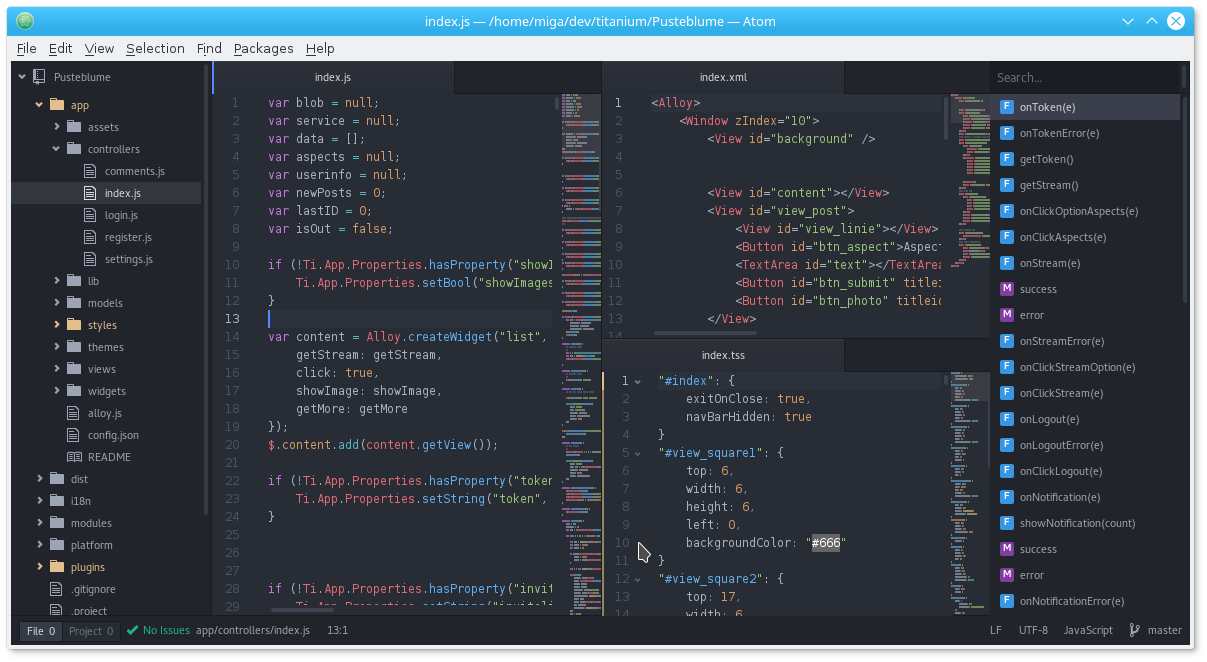Click the git branch icon for master

pyautogui.click(x=1135, y=630)
